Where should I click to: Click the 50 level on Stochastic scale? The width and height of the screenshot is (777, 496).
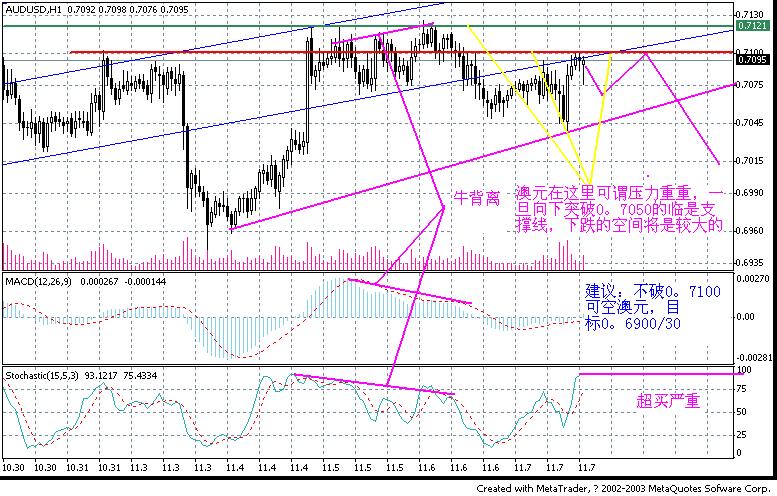tap(742, 412)
